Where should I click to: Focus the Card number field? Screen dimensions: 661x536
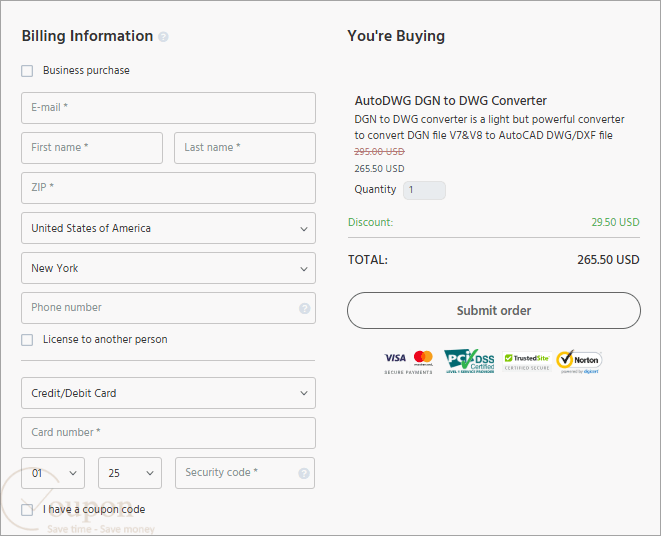[168, 433]
